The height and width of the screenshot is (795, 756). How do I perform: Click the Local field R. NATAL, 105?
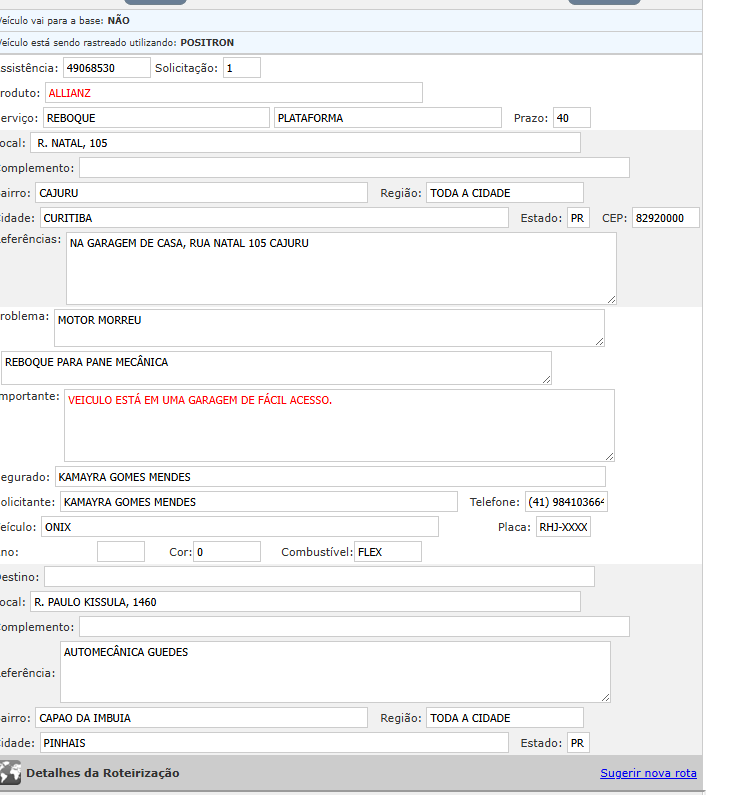(305, 142)
